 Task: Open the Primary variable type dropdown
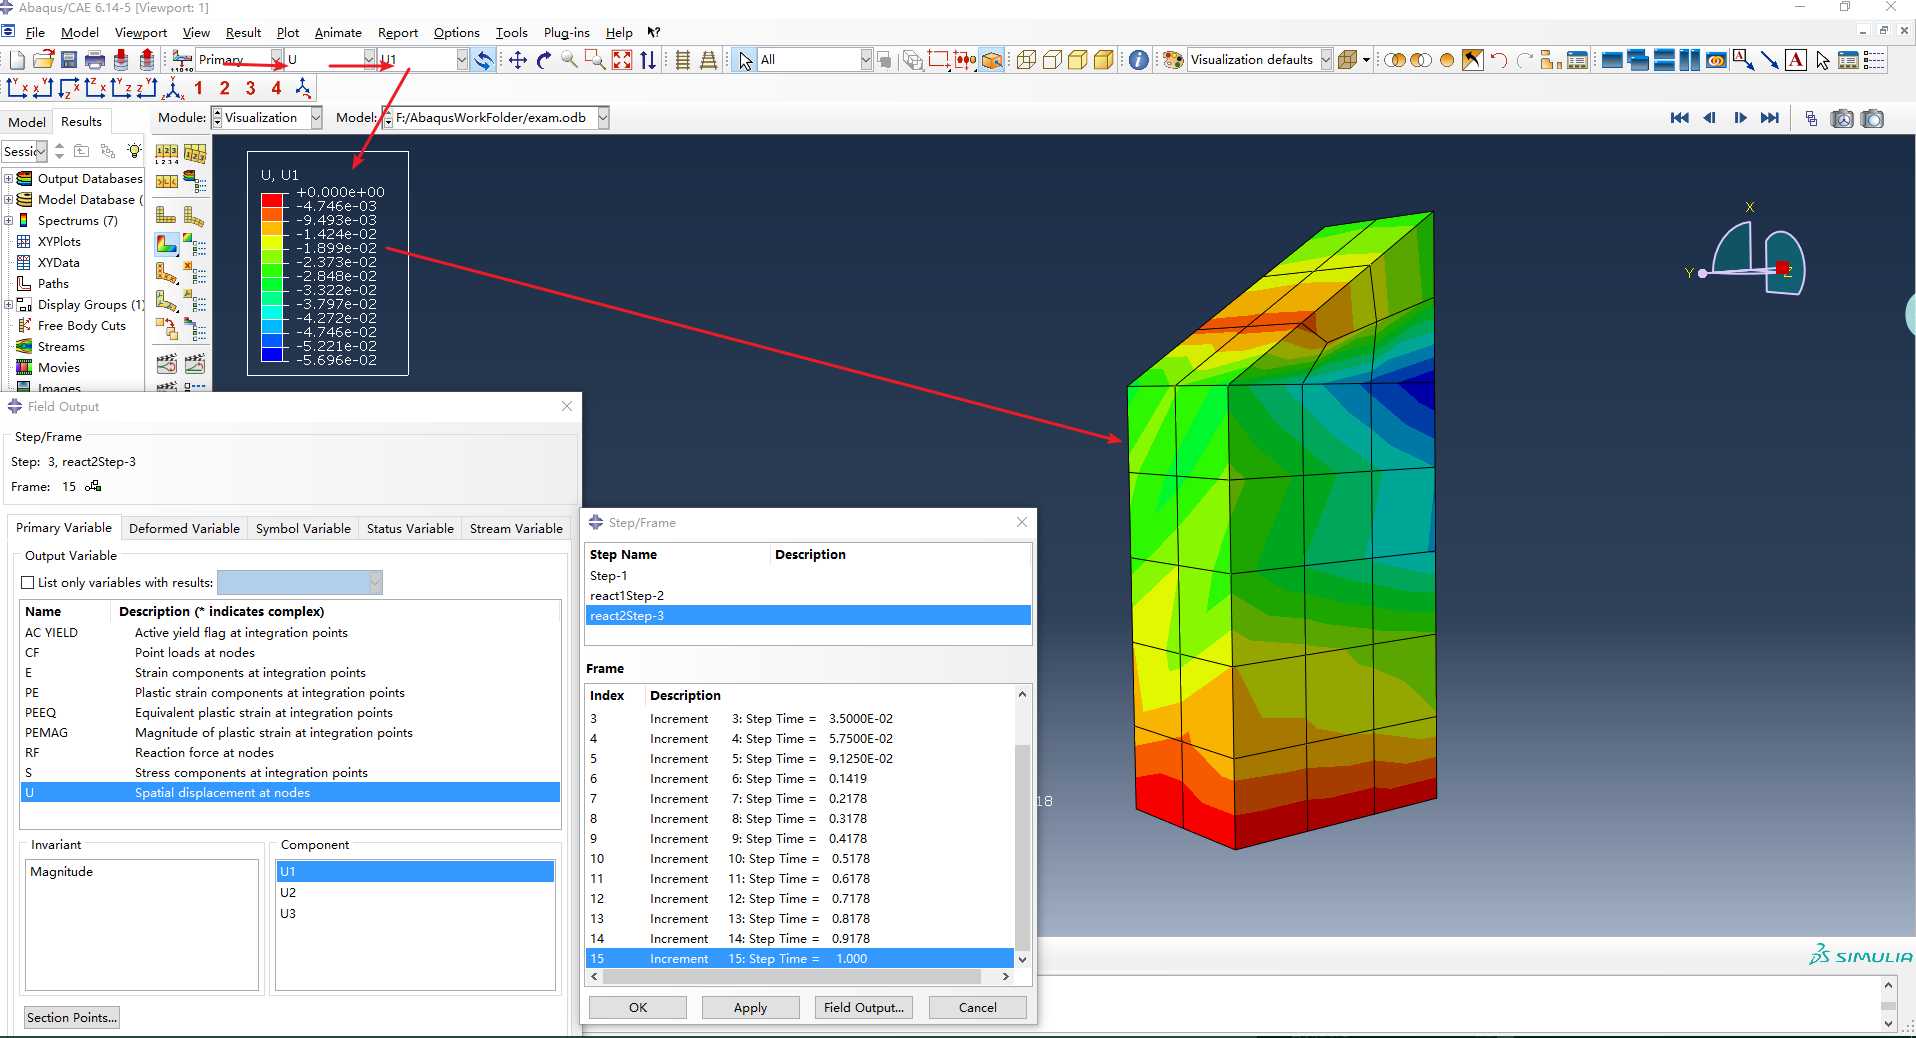pos(277,60)
